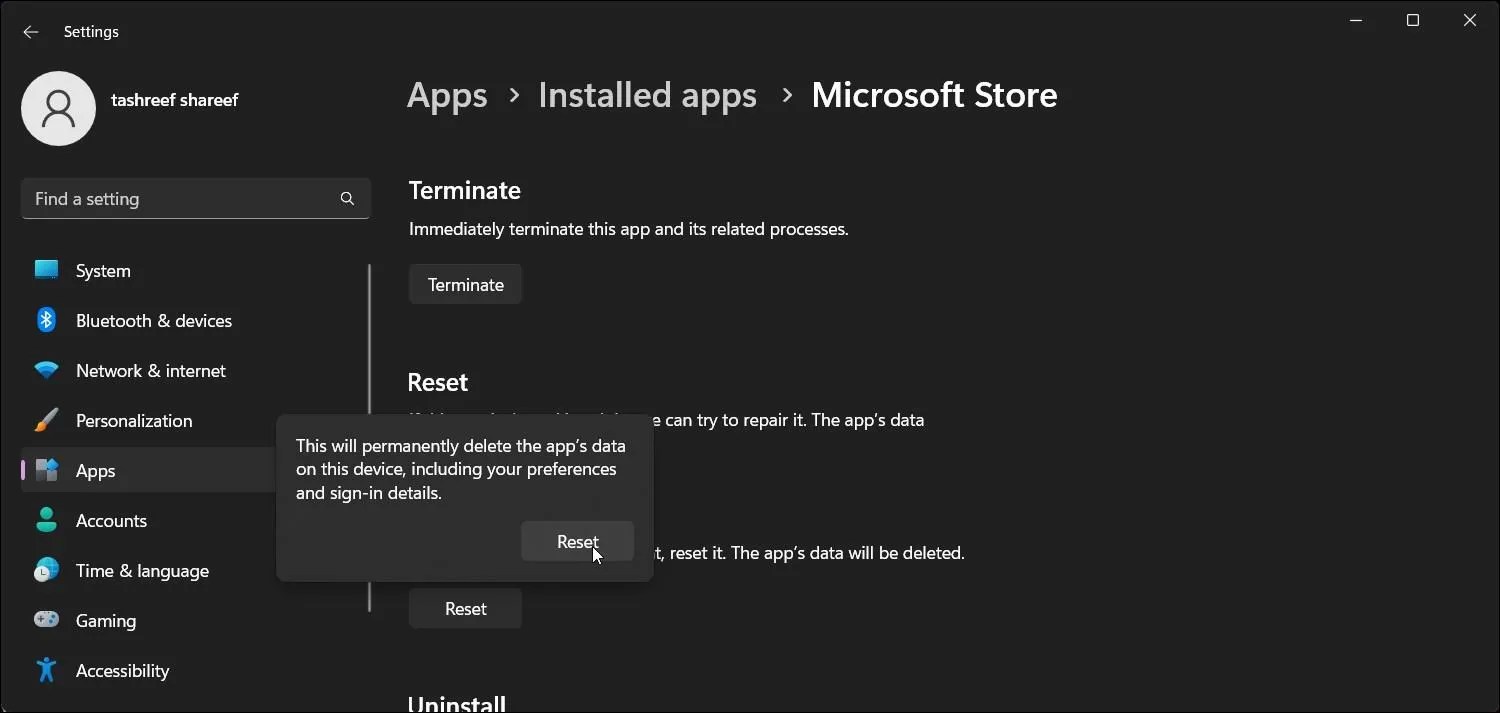Viewport: 1500px width, 713px height.
Task: Click the Terminate button
Action: tap(464, 284)
